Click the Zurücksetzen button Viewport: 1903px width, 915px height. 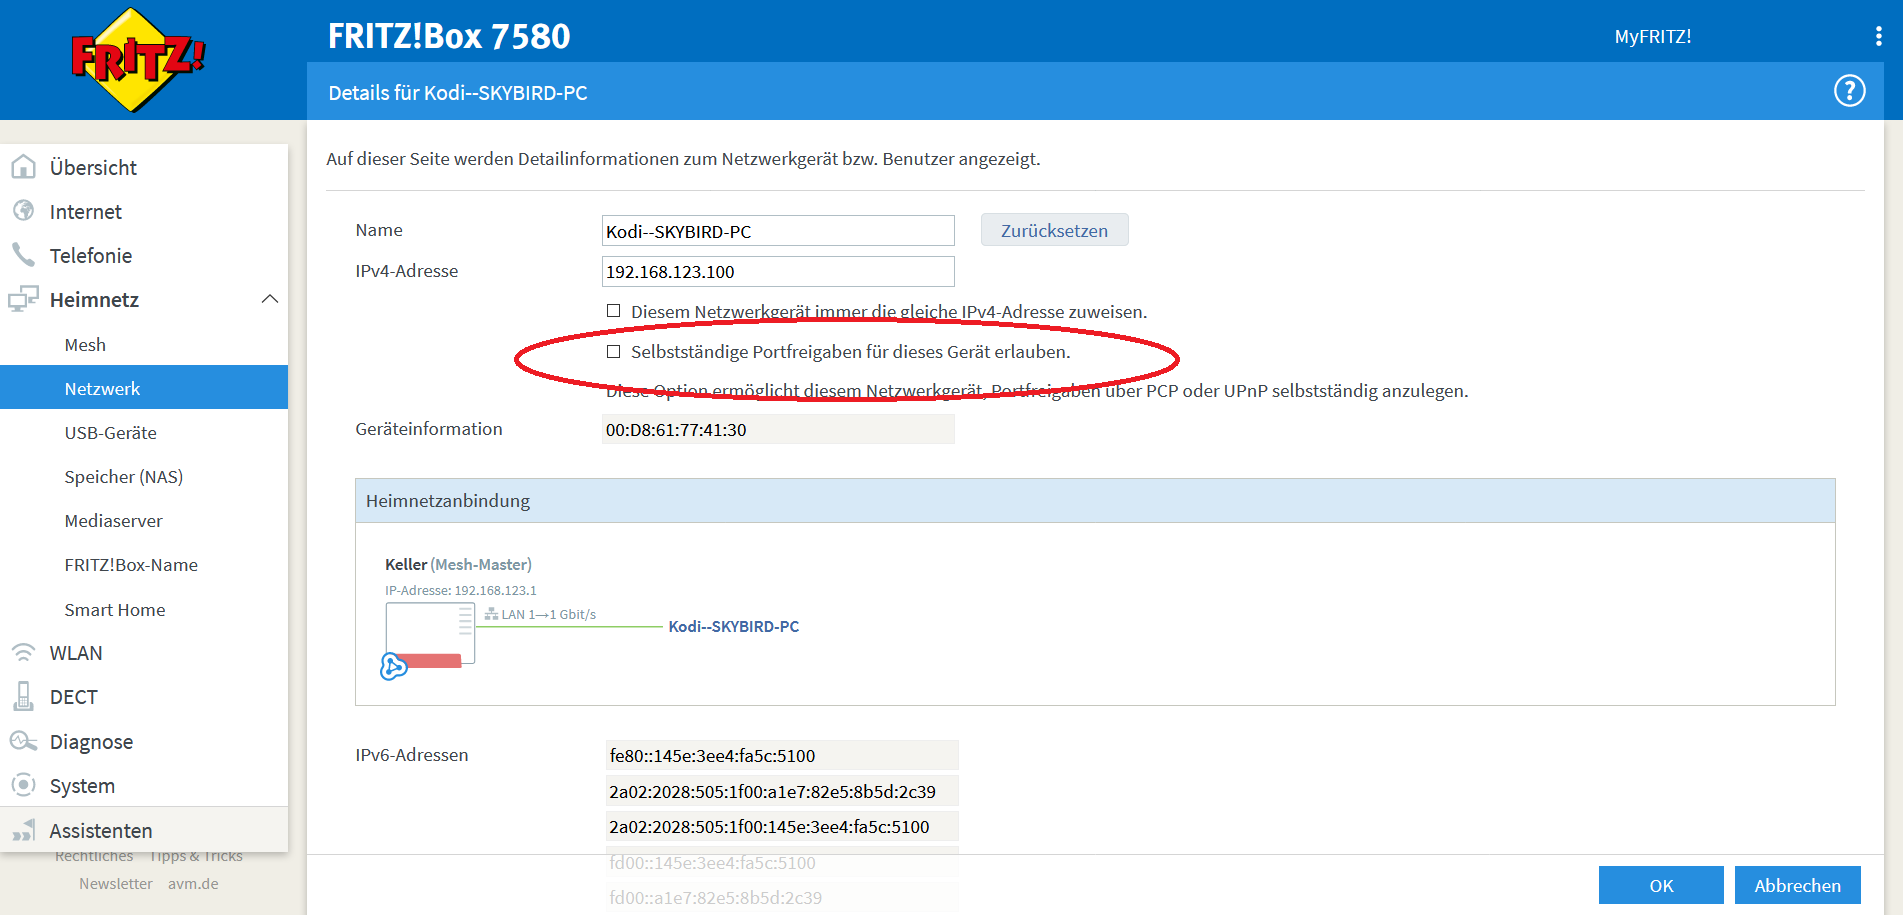click(1054, 230)
